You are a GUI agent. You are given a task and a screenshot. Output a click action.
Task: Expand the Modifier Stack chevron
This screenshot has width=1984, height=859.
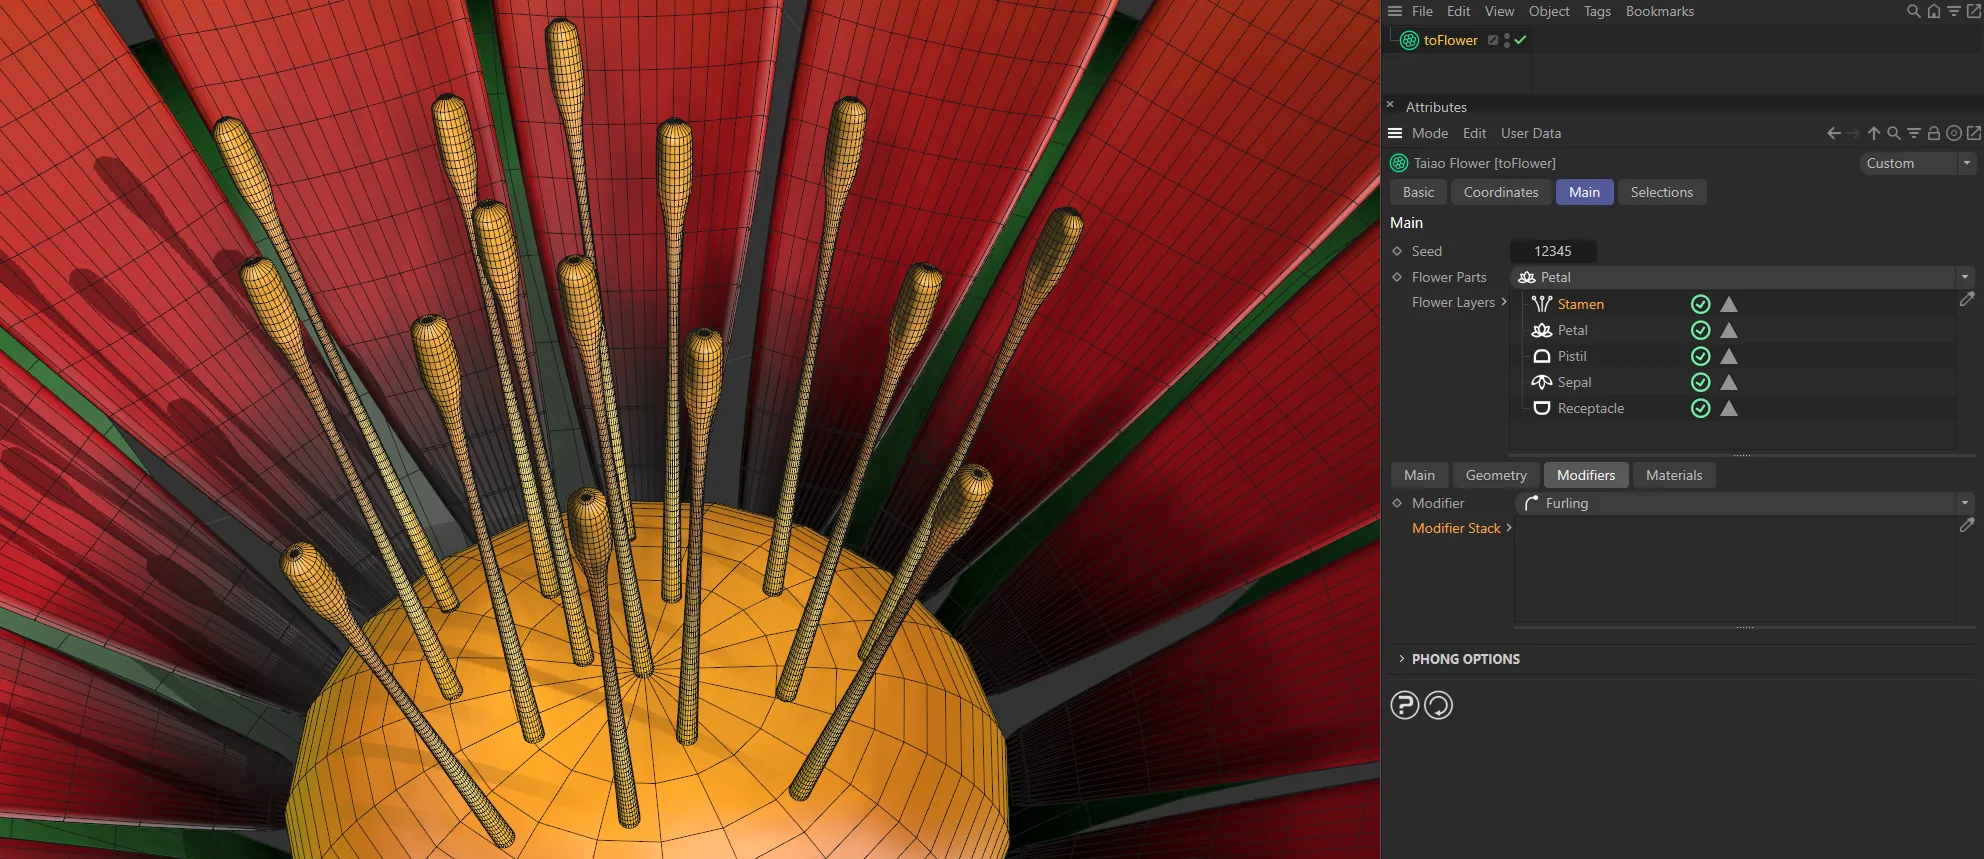tap(1508, 528)
